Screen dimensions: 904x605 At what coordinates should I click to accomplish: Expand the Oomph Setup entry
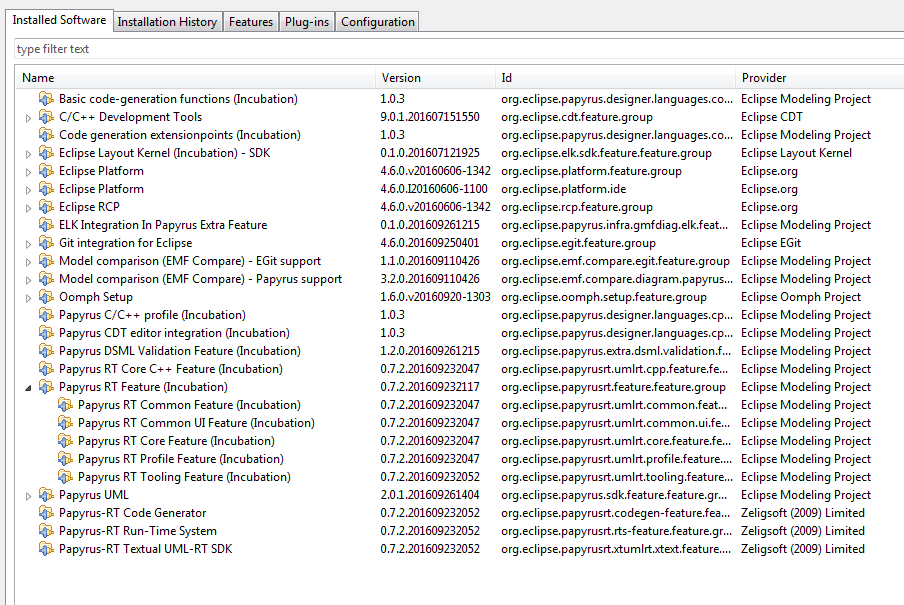pyautogui.click(x=28, y=298)
